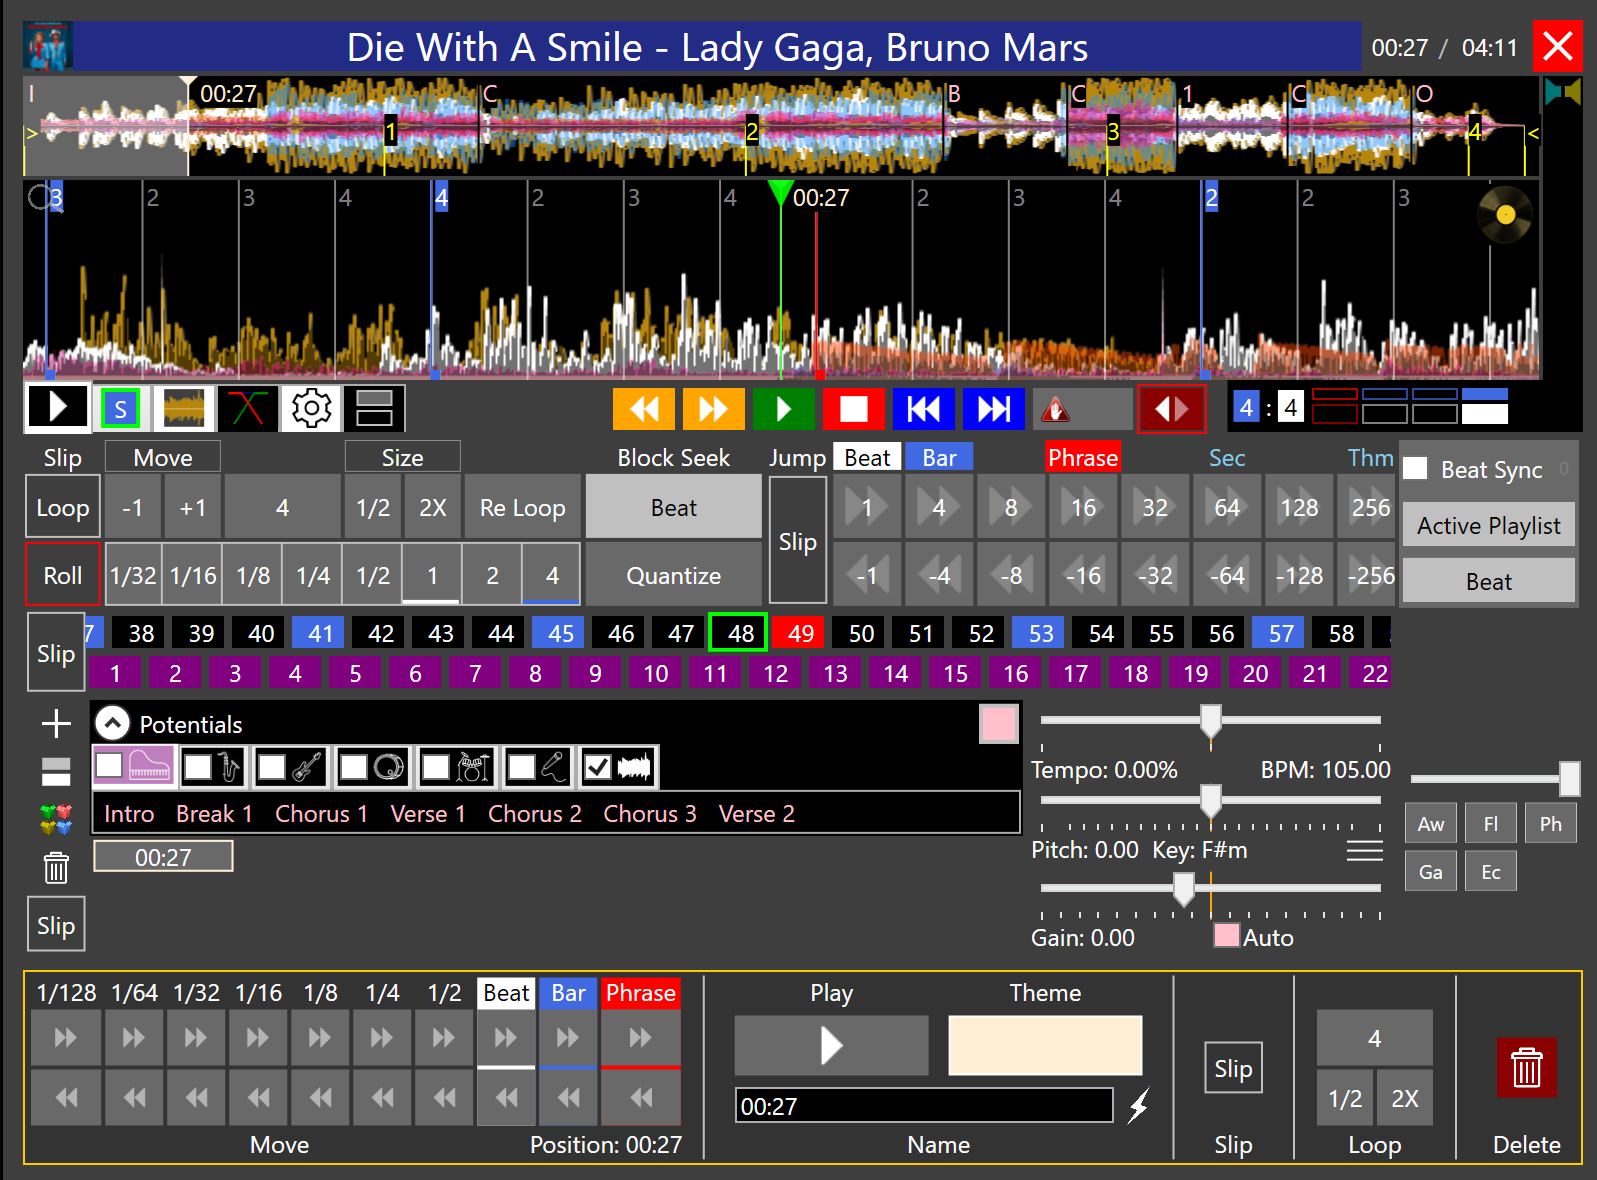1597x1180 pixels.
Task: Toggle the drum kit instrument checkbox
Action: click(x=436, y=767)
